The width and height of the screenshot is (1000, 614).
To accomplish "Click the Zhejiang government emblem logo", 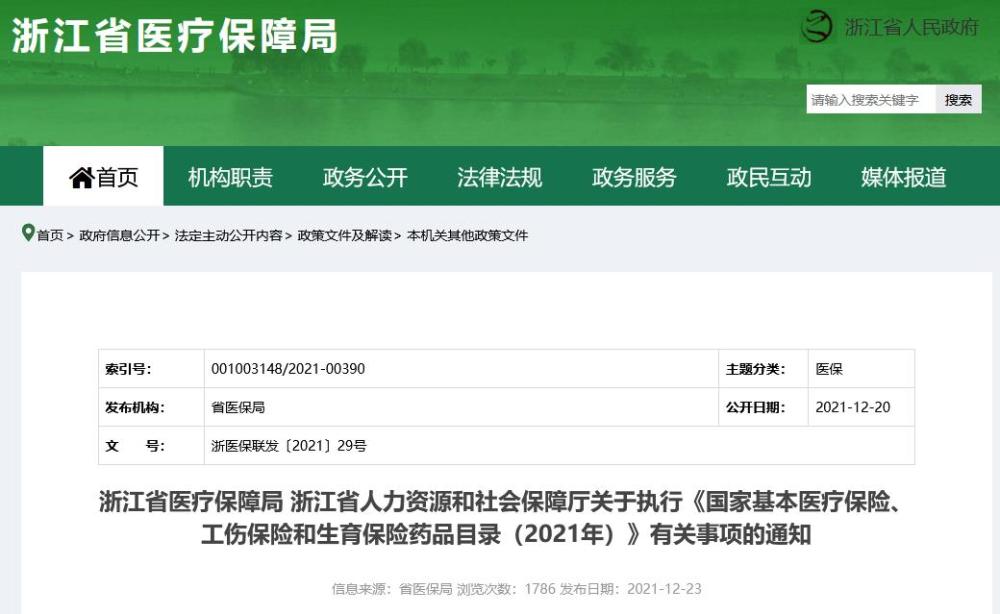I will 817,27.
